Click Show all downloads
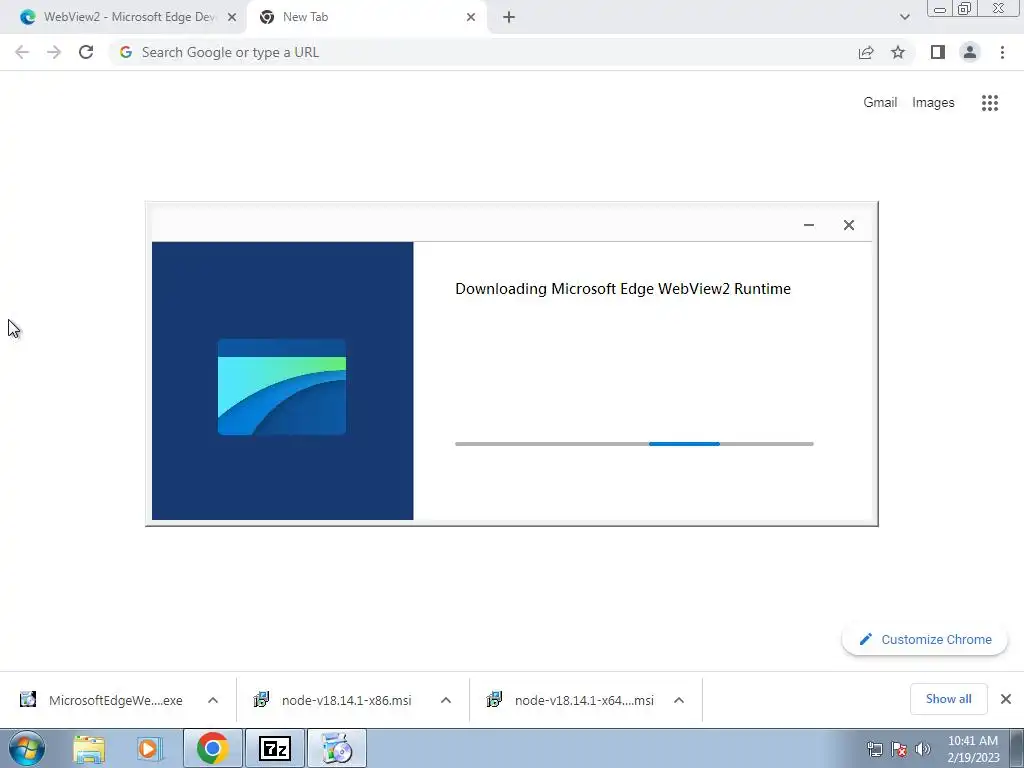1024x768 pixels. (x=948, y=699)
